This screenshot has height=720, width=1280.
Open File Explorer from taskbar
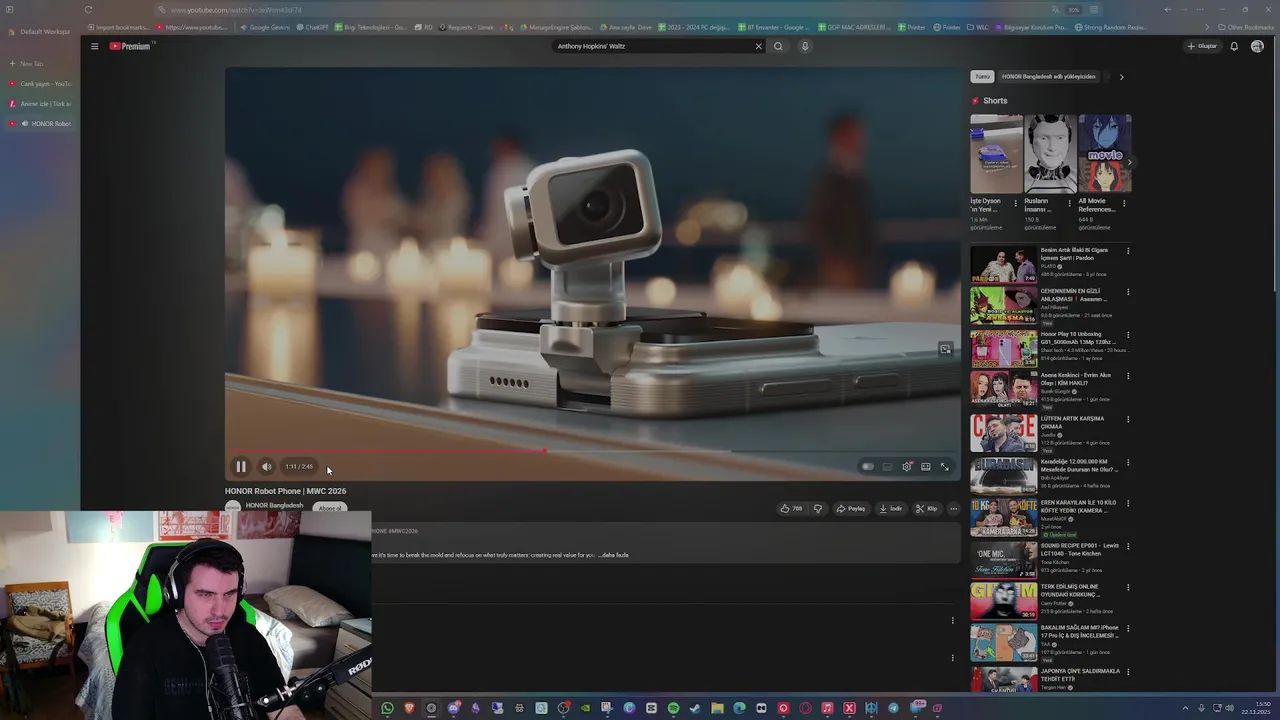point(717,708)
